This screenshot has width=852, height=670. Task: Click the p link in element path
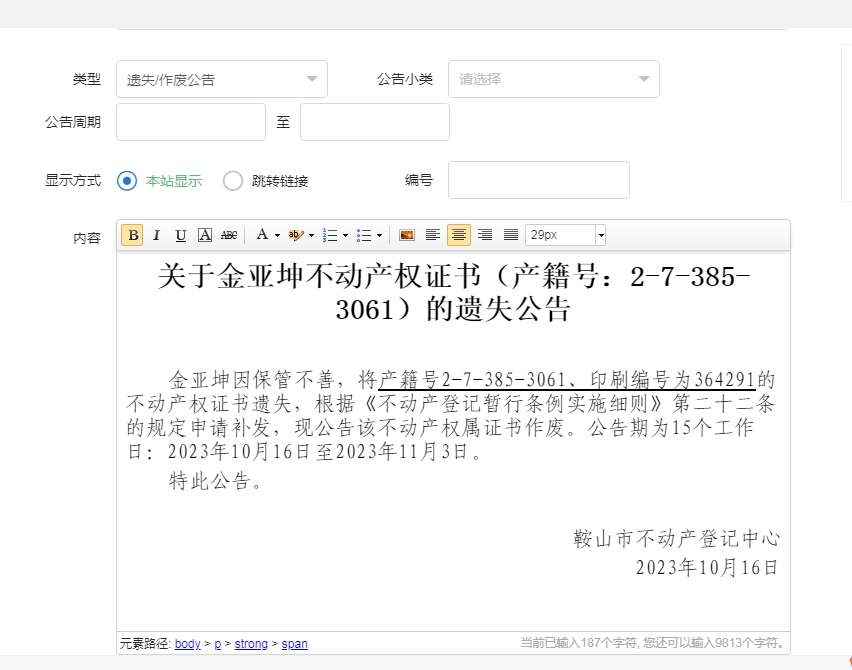(217, 643)
